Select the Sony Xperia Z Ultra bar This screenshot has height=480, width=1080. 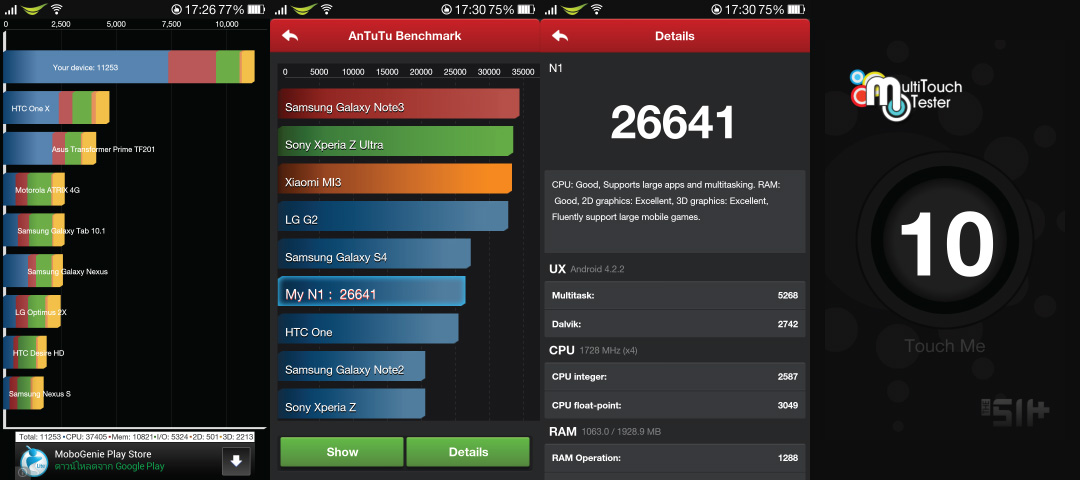396,141
